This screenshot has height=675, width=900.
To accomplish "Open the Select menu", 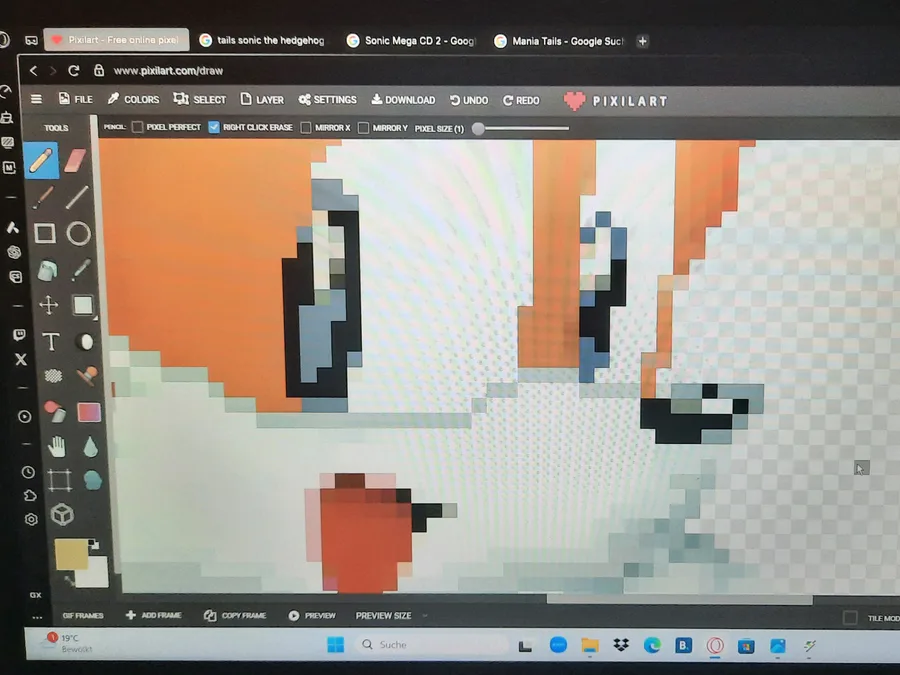I will click(x=200, y=99).
